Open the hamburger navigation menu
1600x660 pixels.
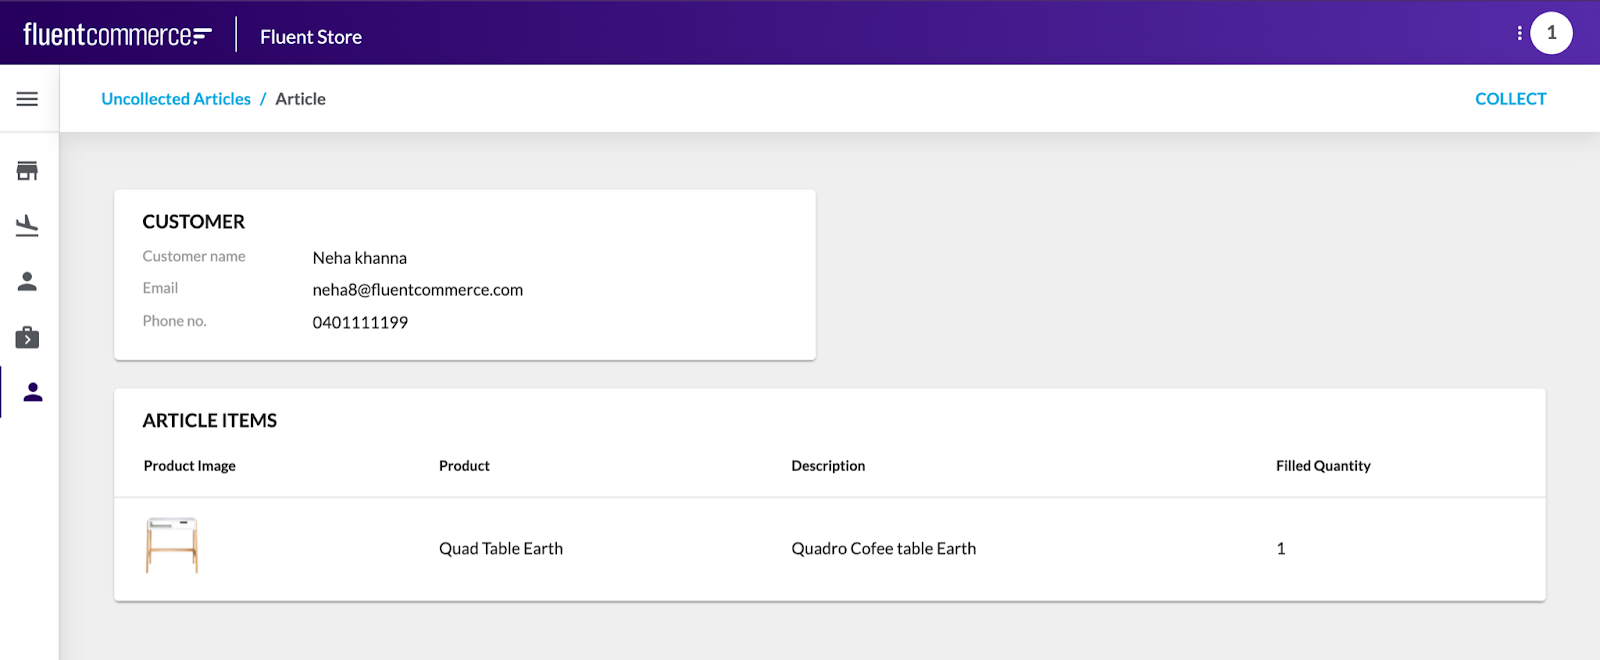coord(27,99)
